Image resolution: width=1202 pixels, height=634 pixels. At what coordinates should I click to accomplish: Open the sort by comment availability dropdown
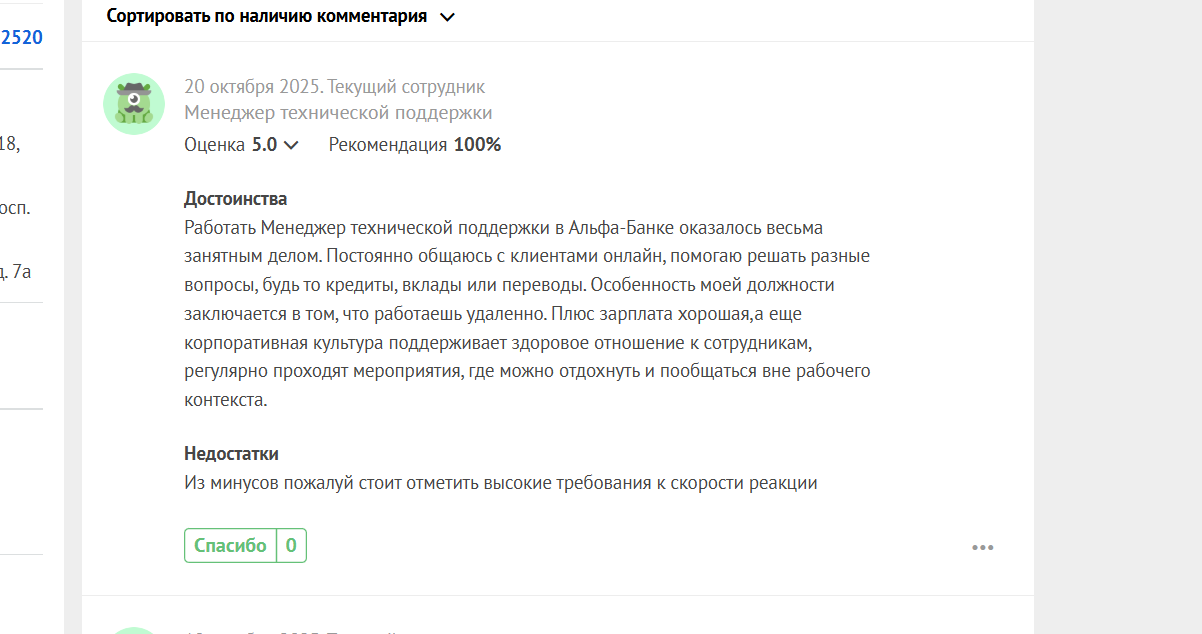(267, 16)
